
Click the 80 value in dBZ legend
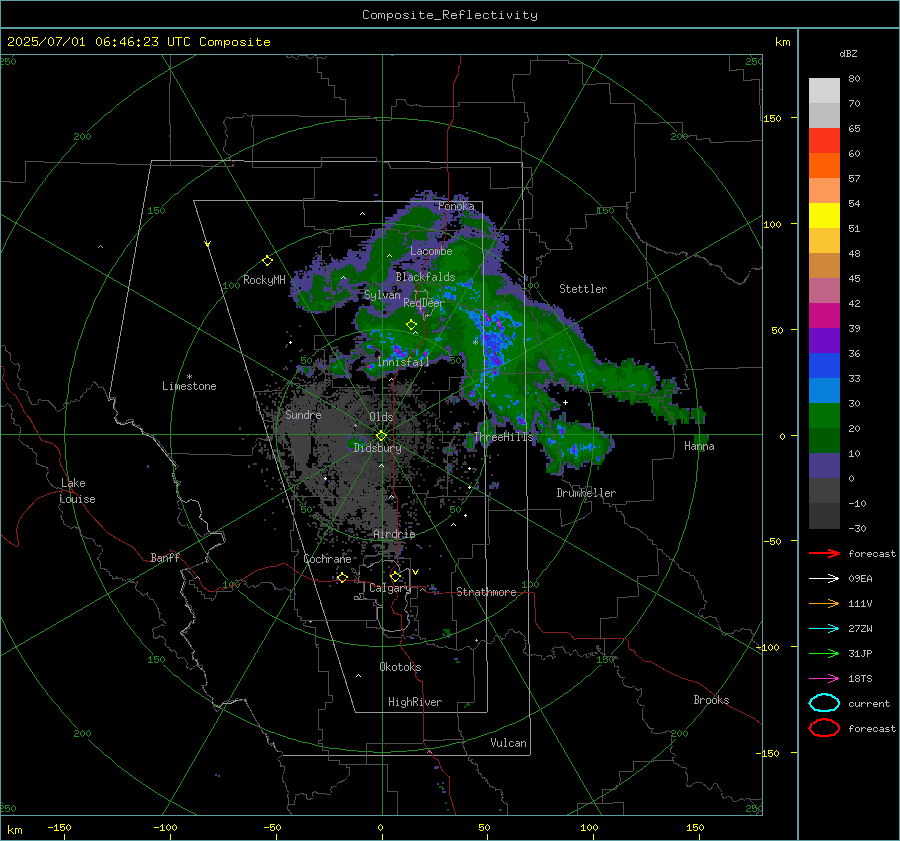[x=854, y=79]
